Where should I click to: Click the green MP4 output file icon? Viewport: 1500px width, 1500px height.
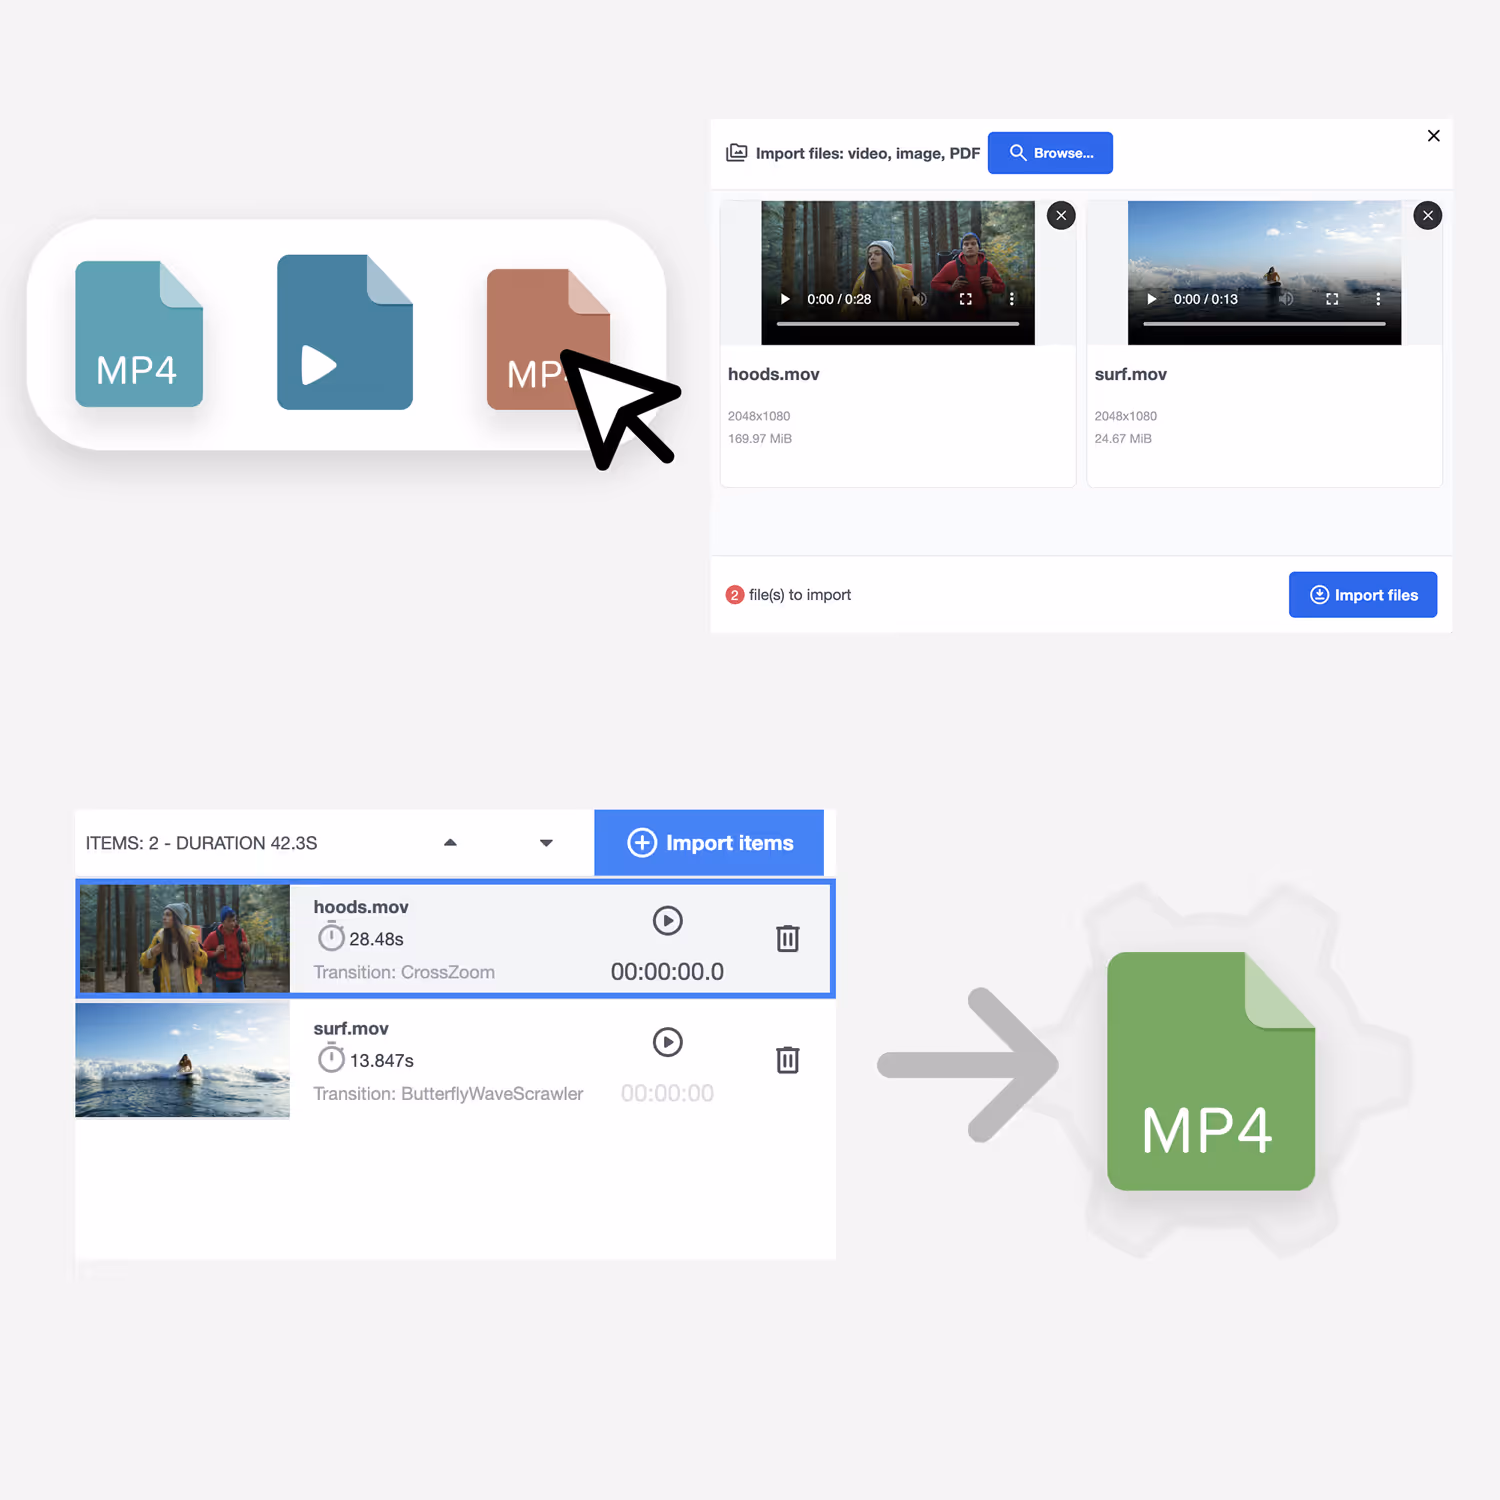[1211, 1071]
